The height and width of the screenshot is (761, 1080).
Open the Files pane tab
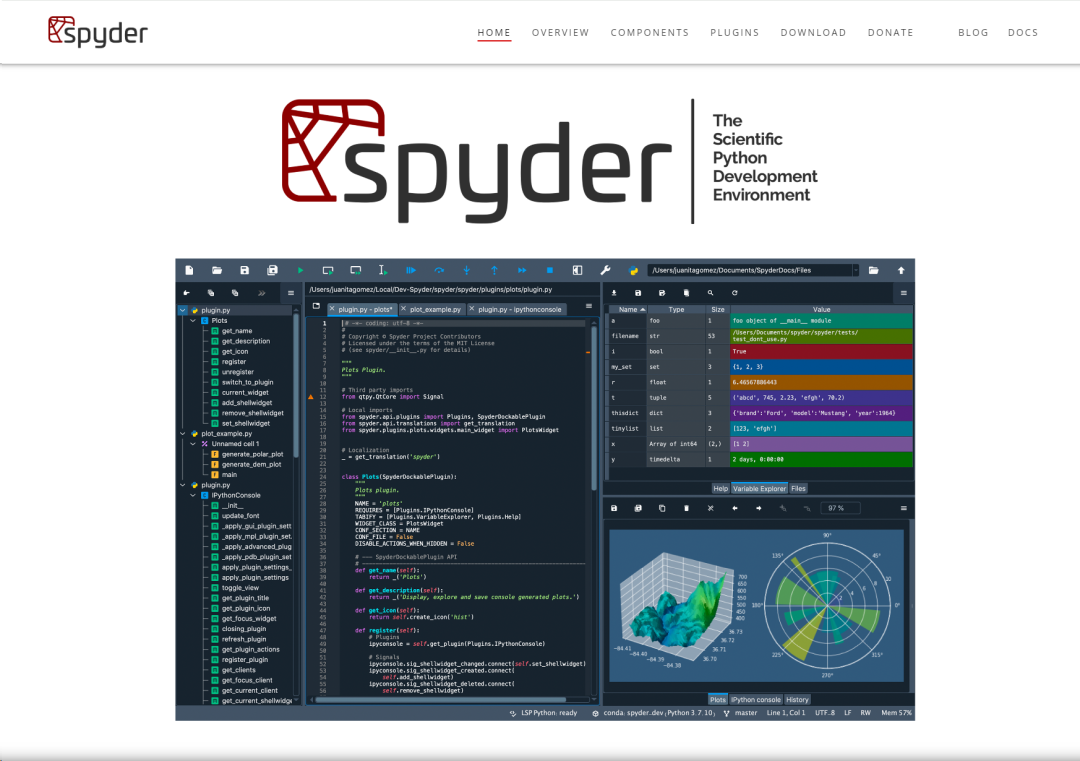(798, 488)
